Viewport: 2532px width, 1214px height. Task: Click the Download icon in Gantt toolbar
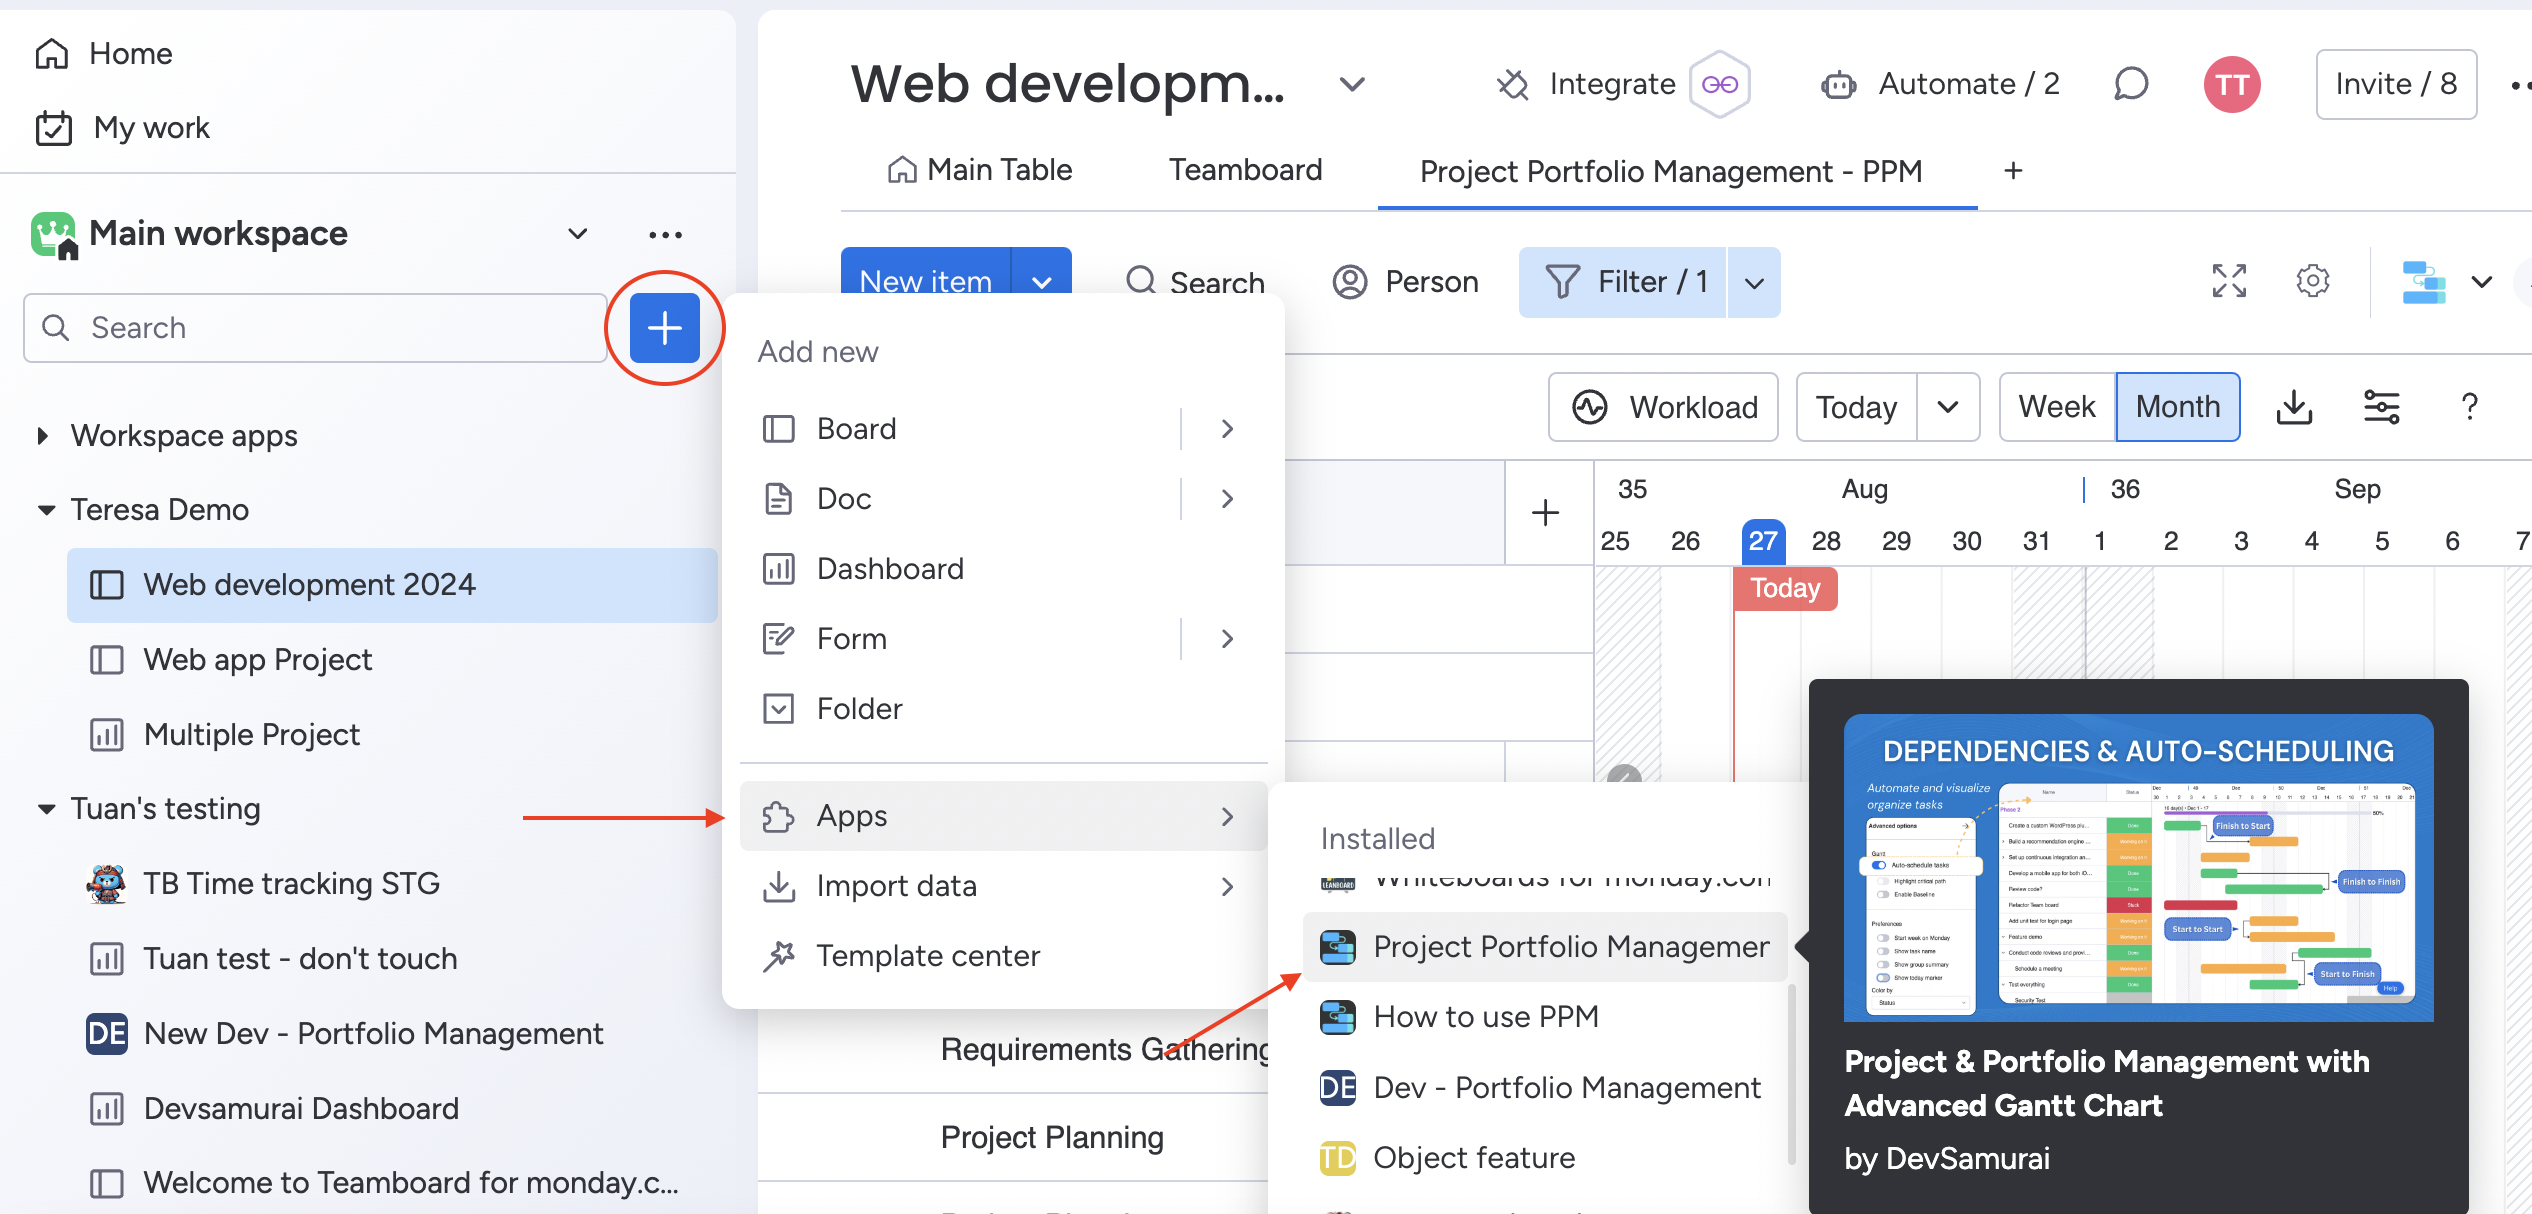[2296, 407]
